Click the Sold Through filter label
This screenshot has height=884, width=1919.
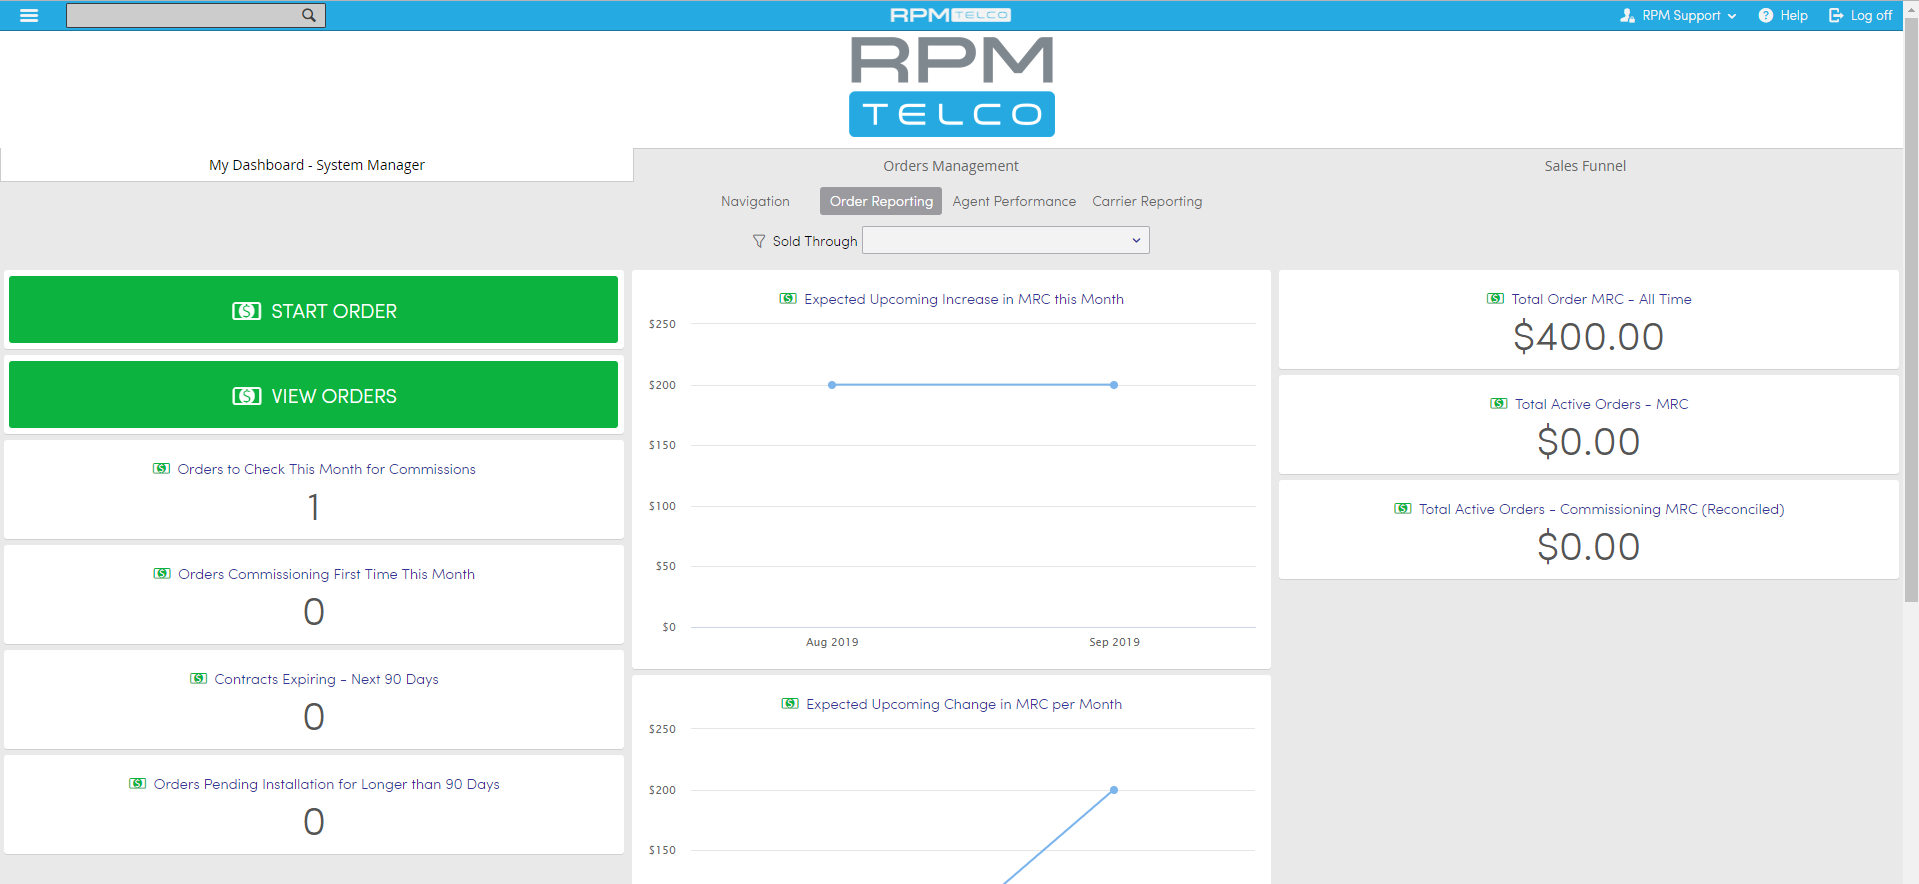tap(815, 241)
